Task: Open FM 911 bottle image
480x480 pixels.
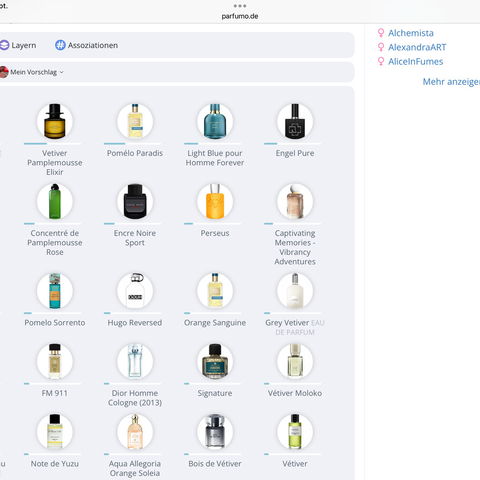Action: [55, 361]
